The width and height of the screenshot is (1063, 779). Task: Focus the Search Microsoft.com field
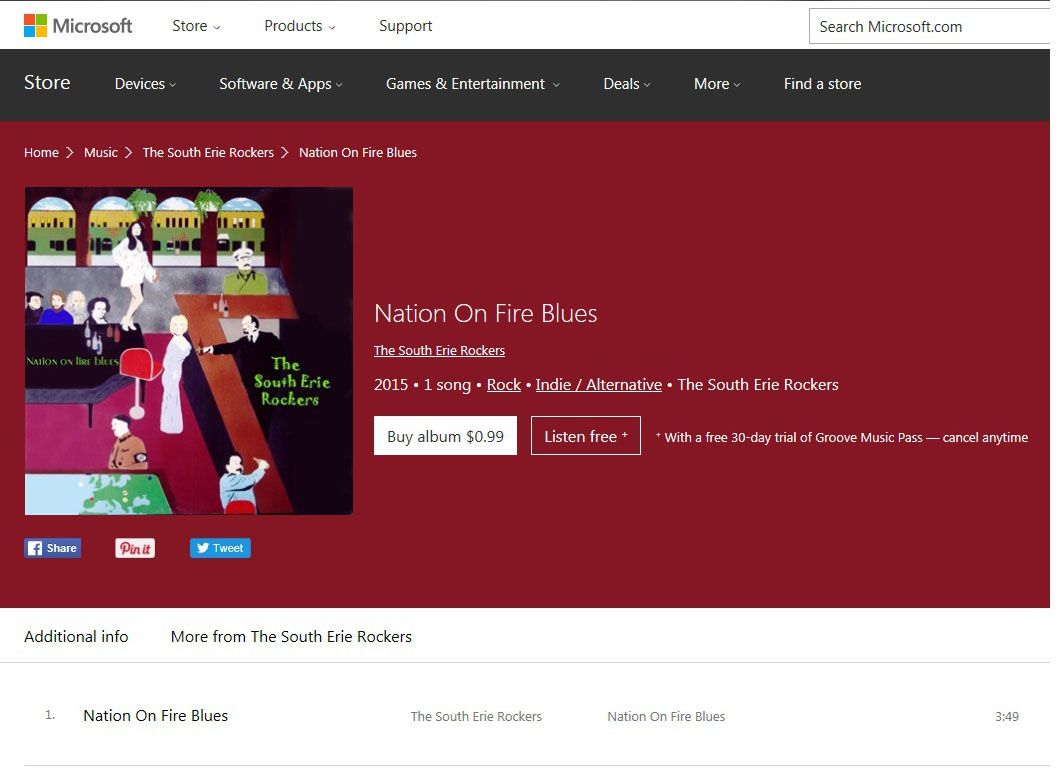929,26
